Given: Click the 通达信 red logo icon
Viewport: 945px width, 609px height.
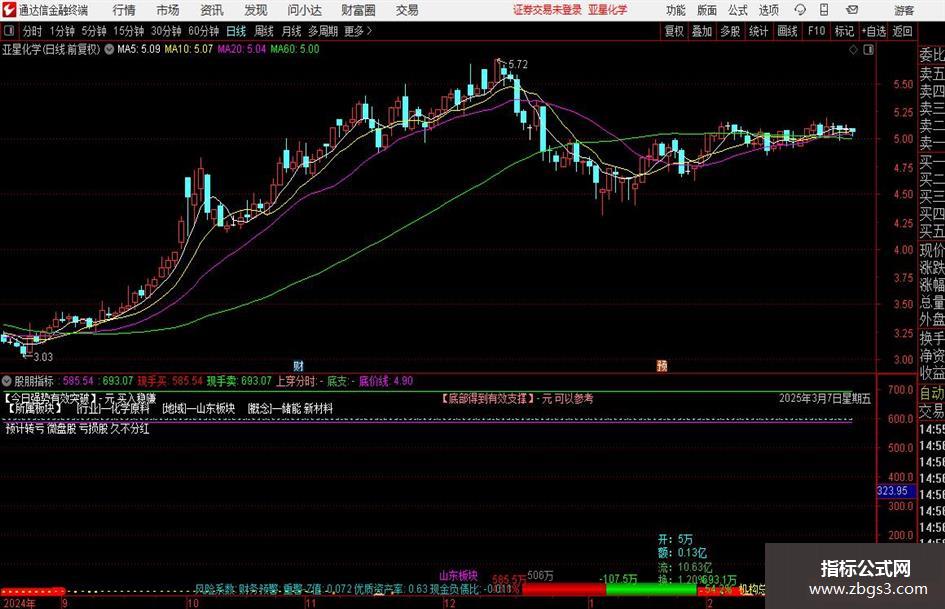Looking at the screenshot, I should (x=9, y=10).
